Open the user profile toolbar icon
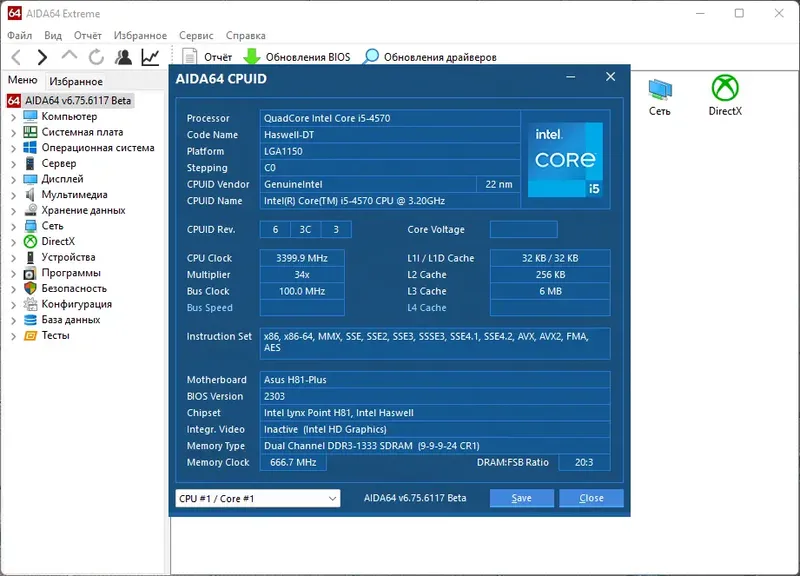Screen dimensions: 800x576 coord(123,57)
